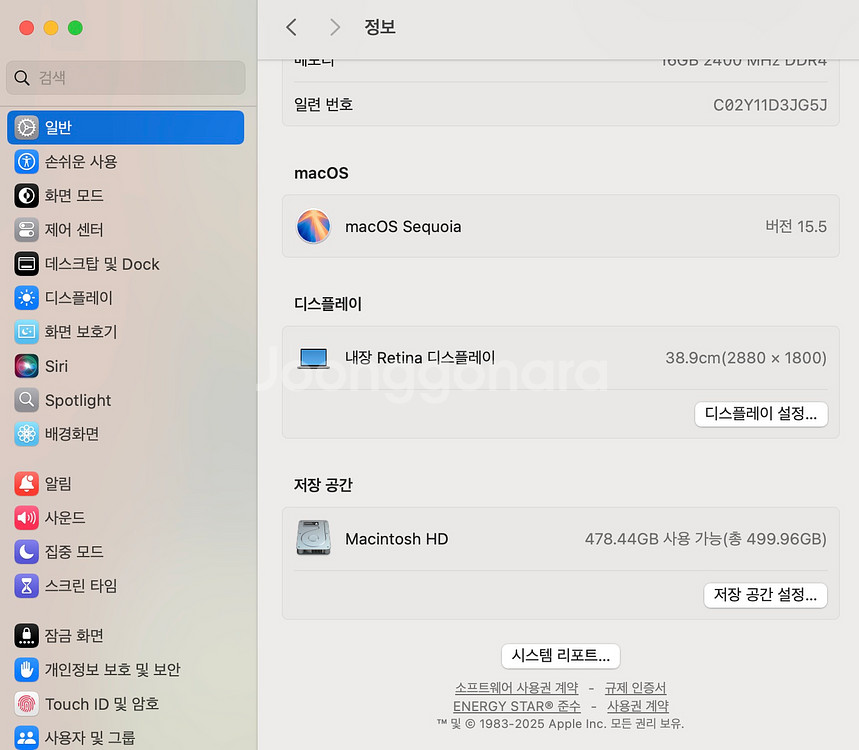The width and height of the screenshot is (859, 750).
Task: Click the Macintosh HD label
Action: click(397, 539)
